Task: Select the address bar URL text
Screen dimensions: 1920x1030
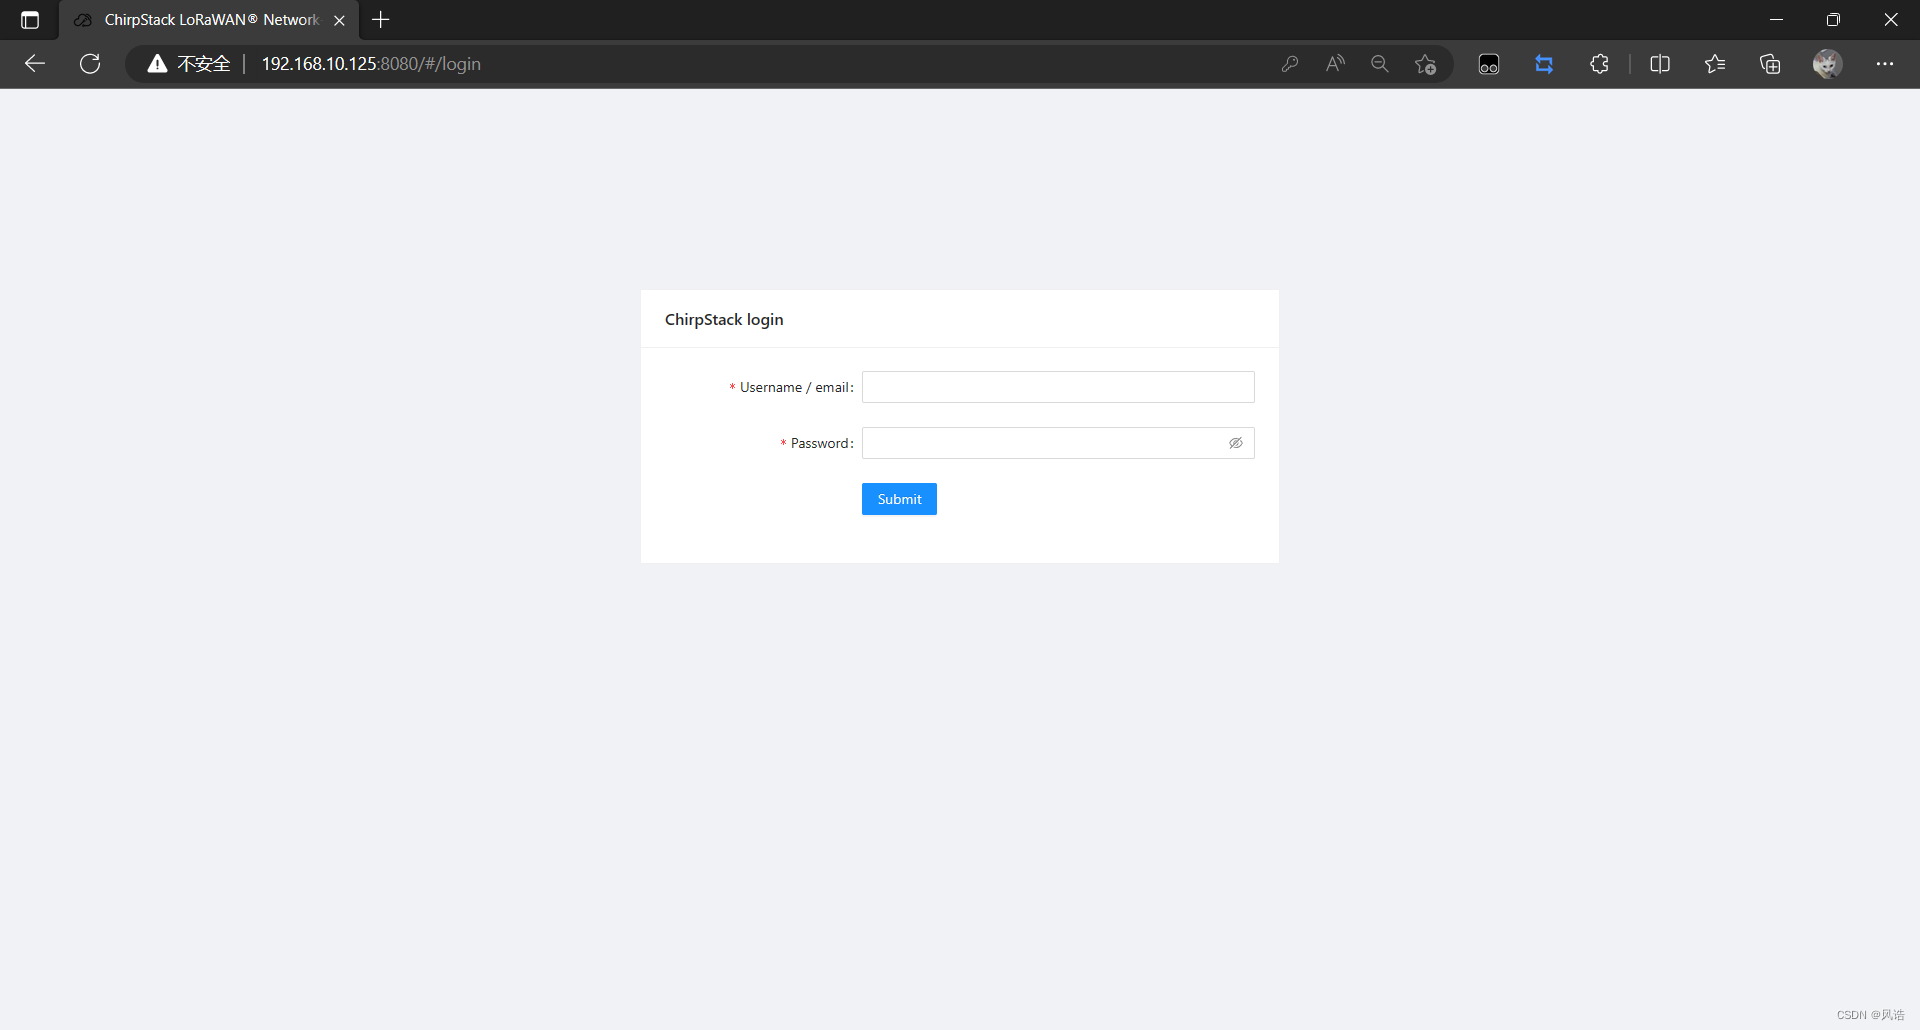Action: (x=371, y=64)
